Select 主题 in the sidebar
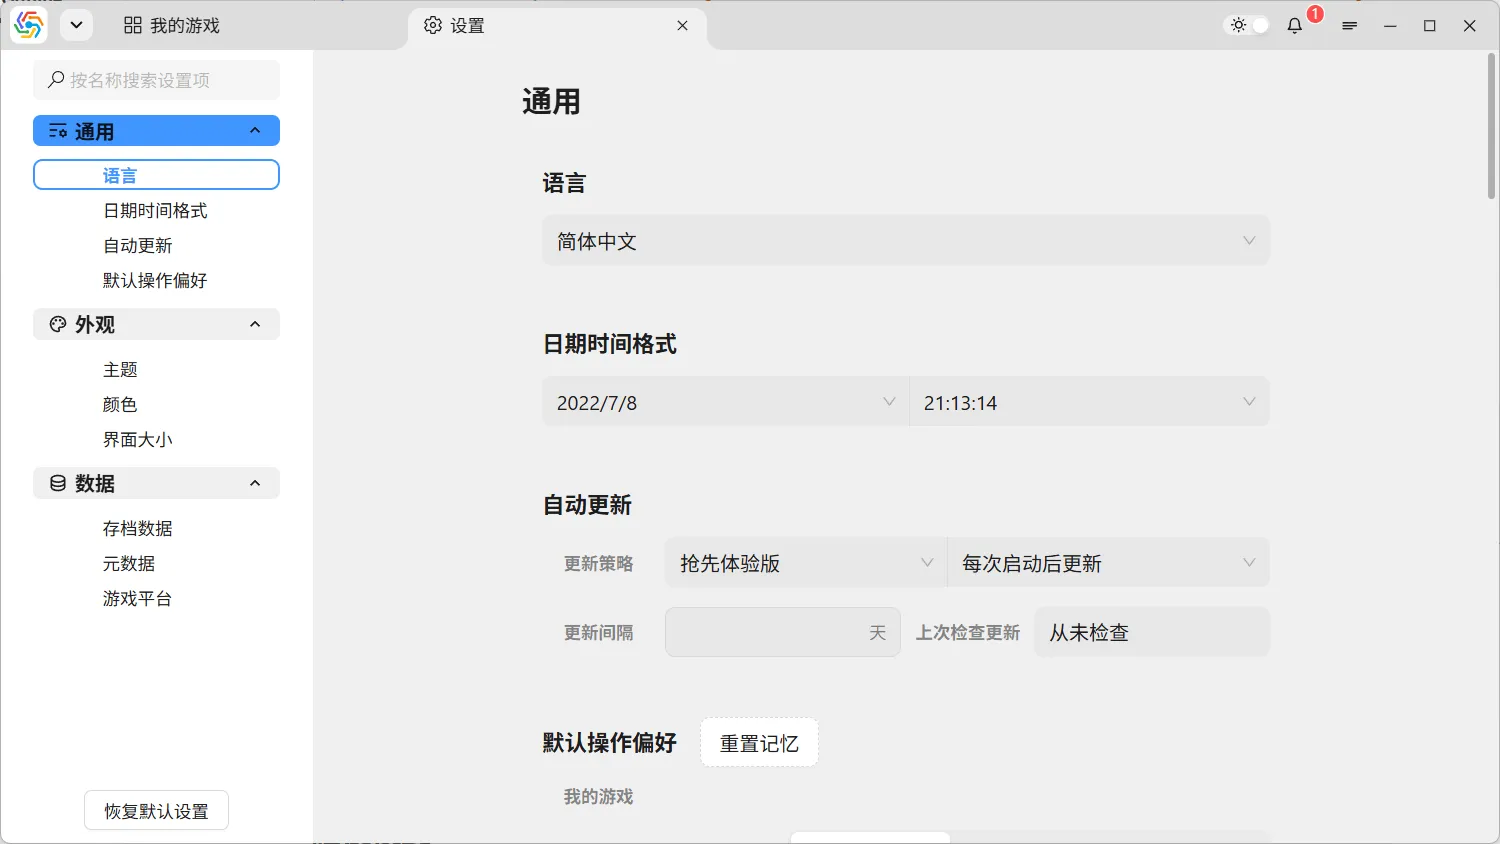This screenshot has width=1500, height=844. [x=120, y=370]
